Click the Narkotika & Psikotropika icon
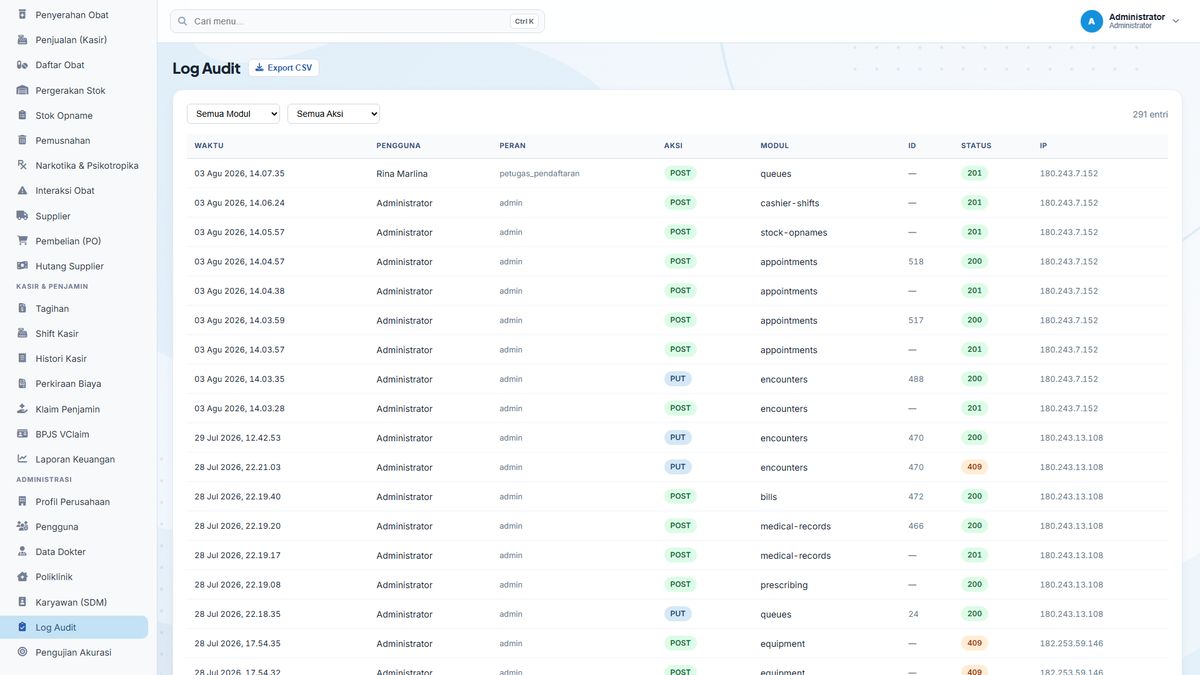1200x675 pixels. point(23,165)
